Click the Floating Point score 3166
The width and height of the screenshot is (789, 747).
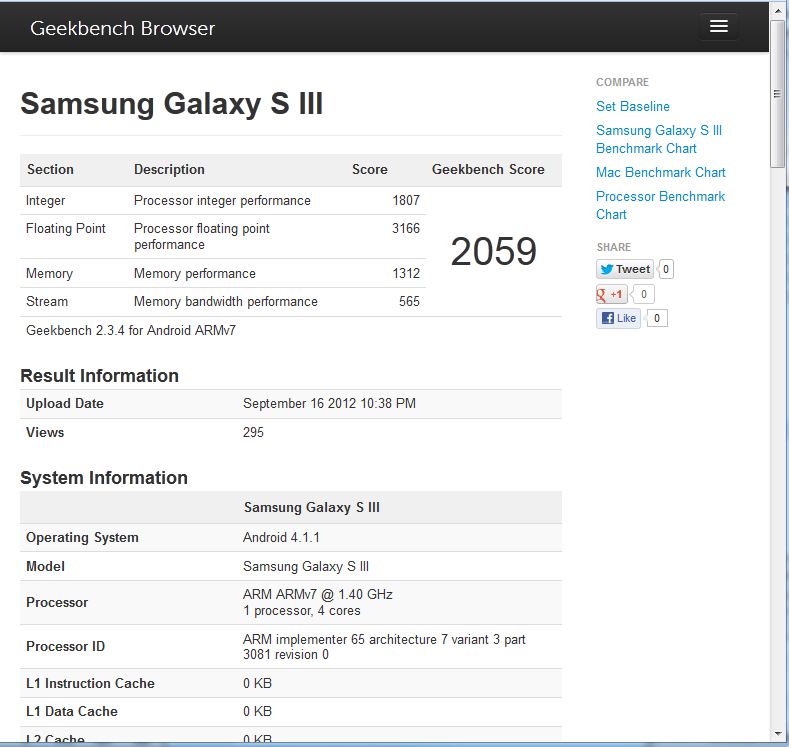406,228
